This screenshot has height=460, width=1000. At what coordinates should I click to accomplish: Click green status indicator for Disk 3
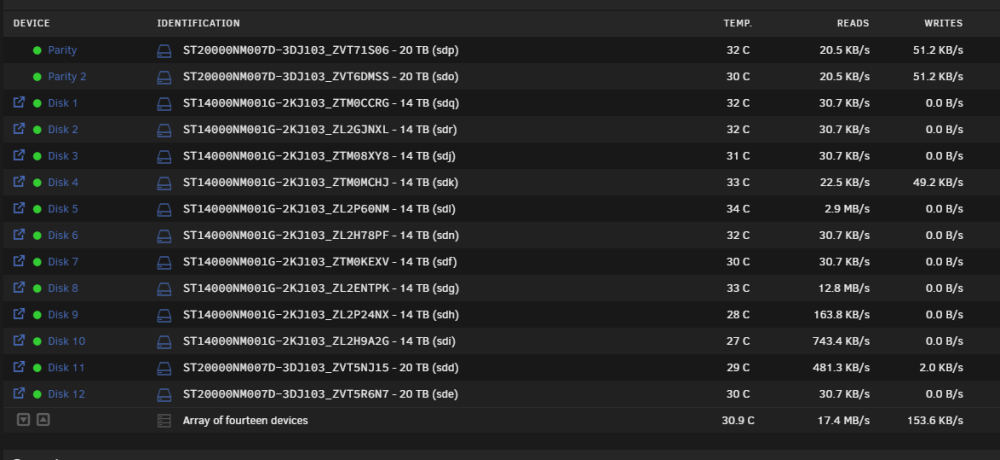click(x=37, y=156)
